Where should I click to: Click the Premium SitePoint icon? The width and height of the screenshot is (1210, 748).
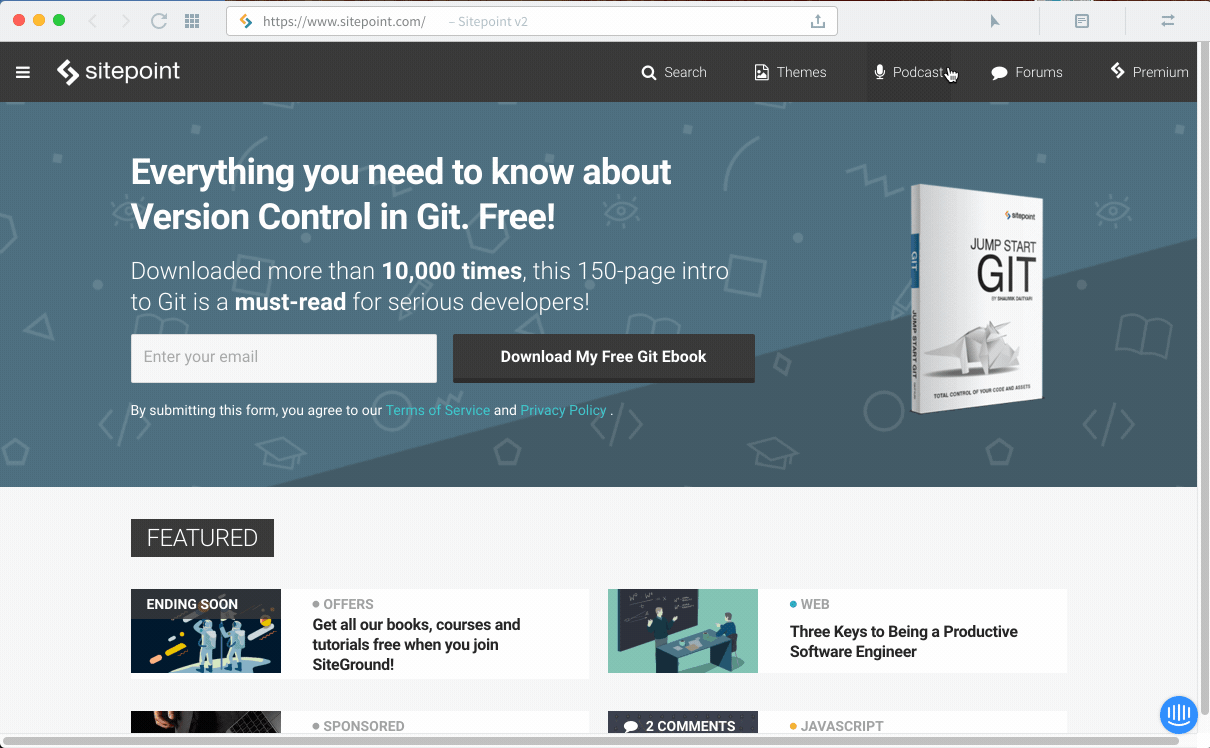click(x=1118, y=71)
